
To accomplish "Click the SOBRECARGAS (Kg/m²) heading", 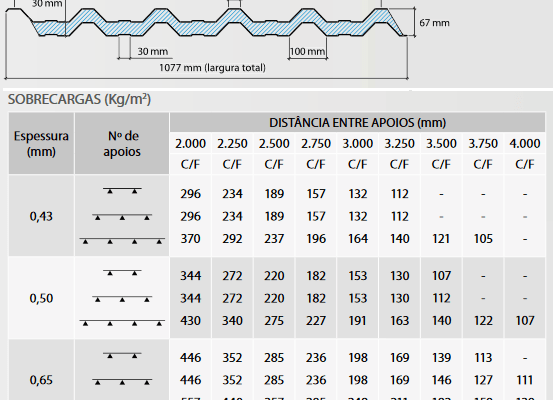I will click(x=79, y=99).
